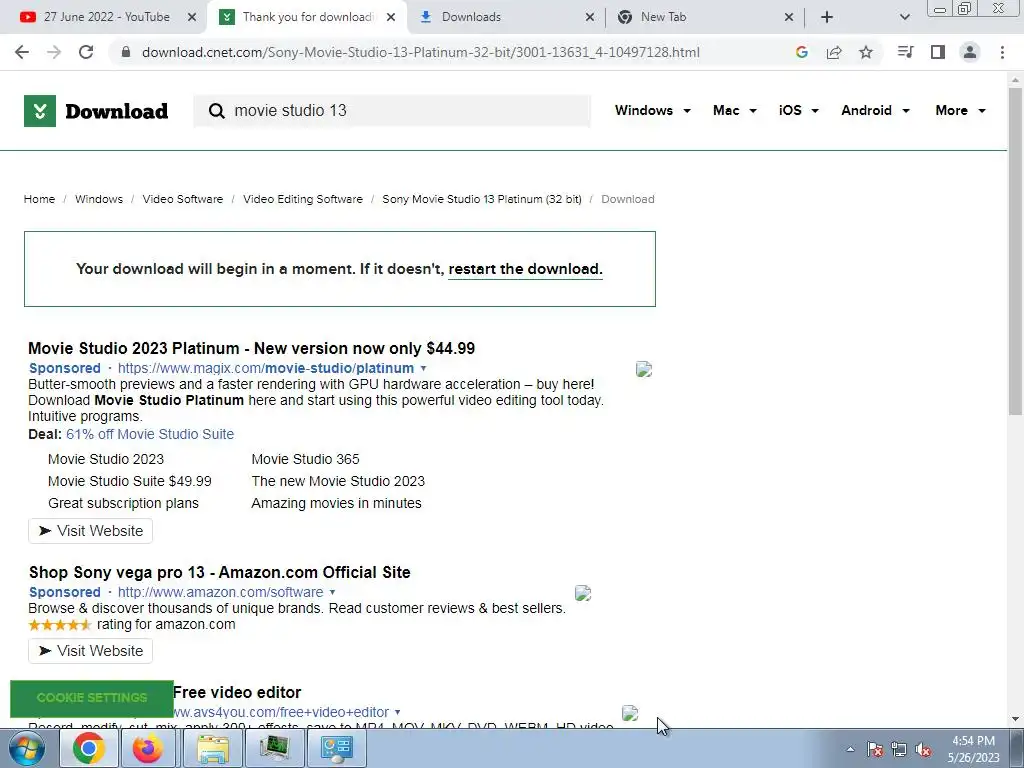The width and height of the screenshot is (1024, 768).
Task: Click the green CNET Download logo
Action: tap(96, 111)
